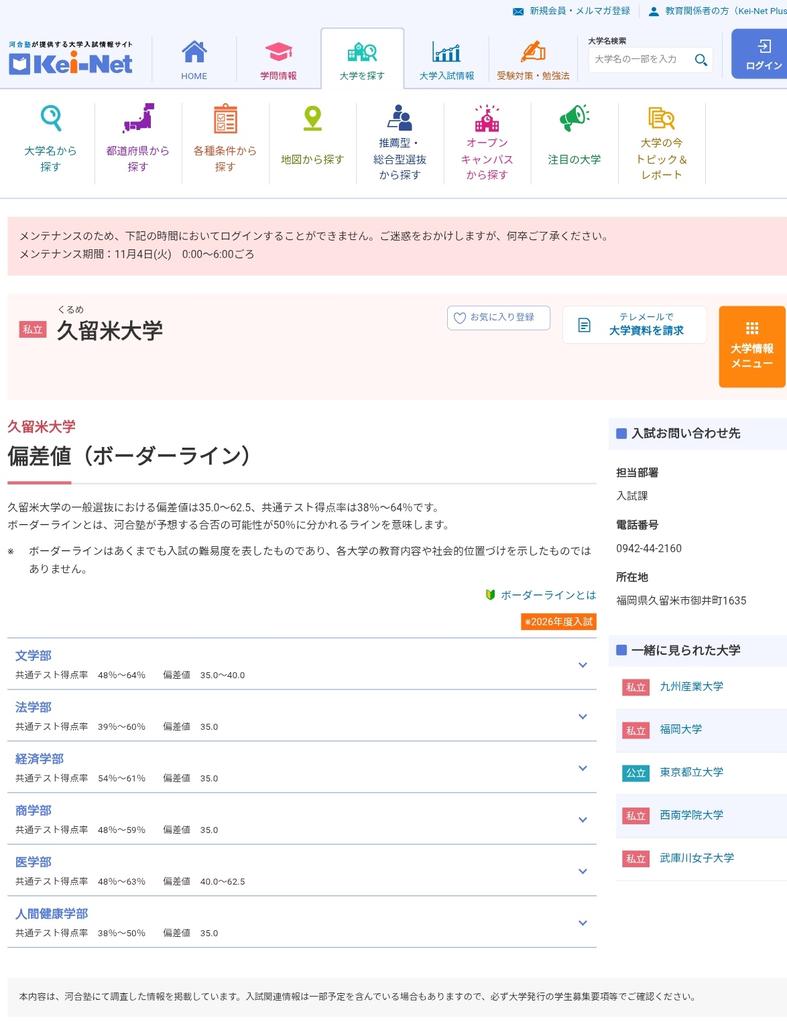Click the orange 2026年度入試 badge
787x1024 pixels.
(558, 622)
